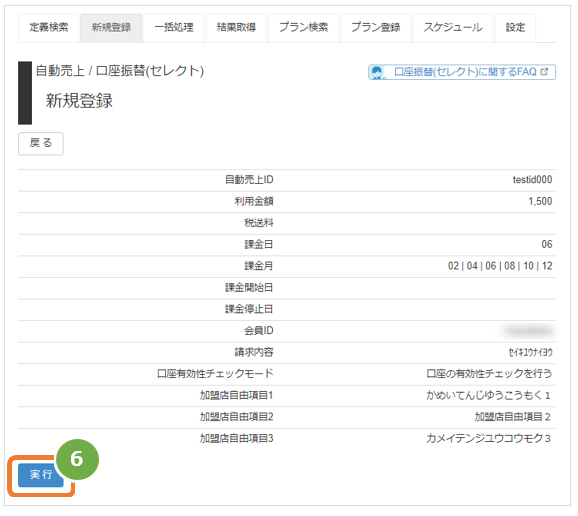Screen dimensions: 578x516
Task: Click the 利用金額 label
Action: [x=254, y=202]
